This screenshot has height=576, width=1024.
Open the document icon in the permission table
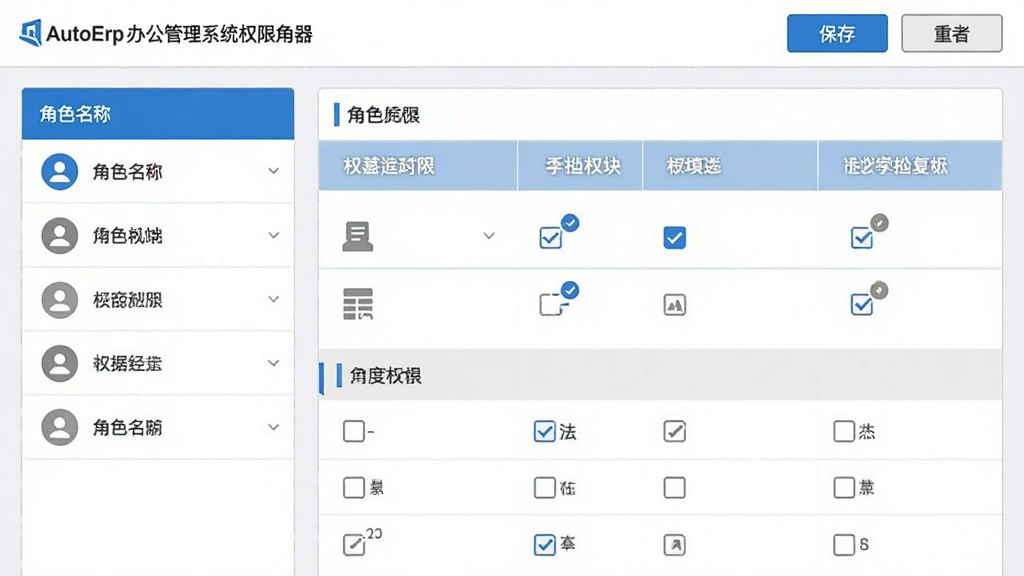pyautogui.click(x=358, y=236)
